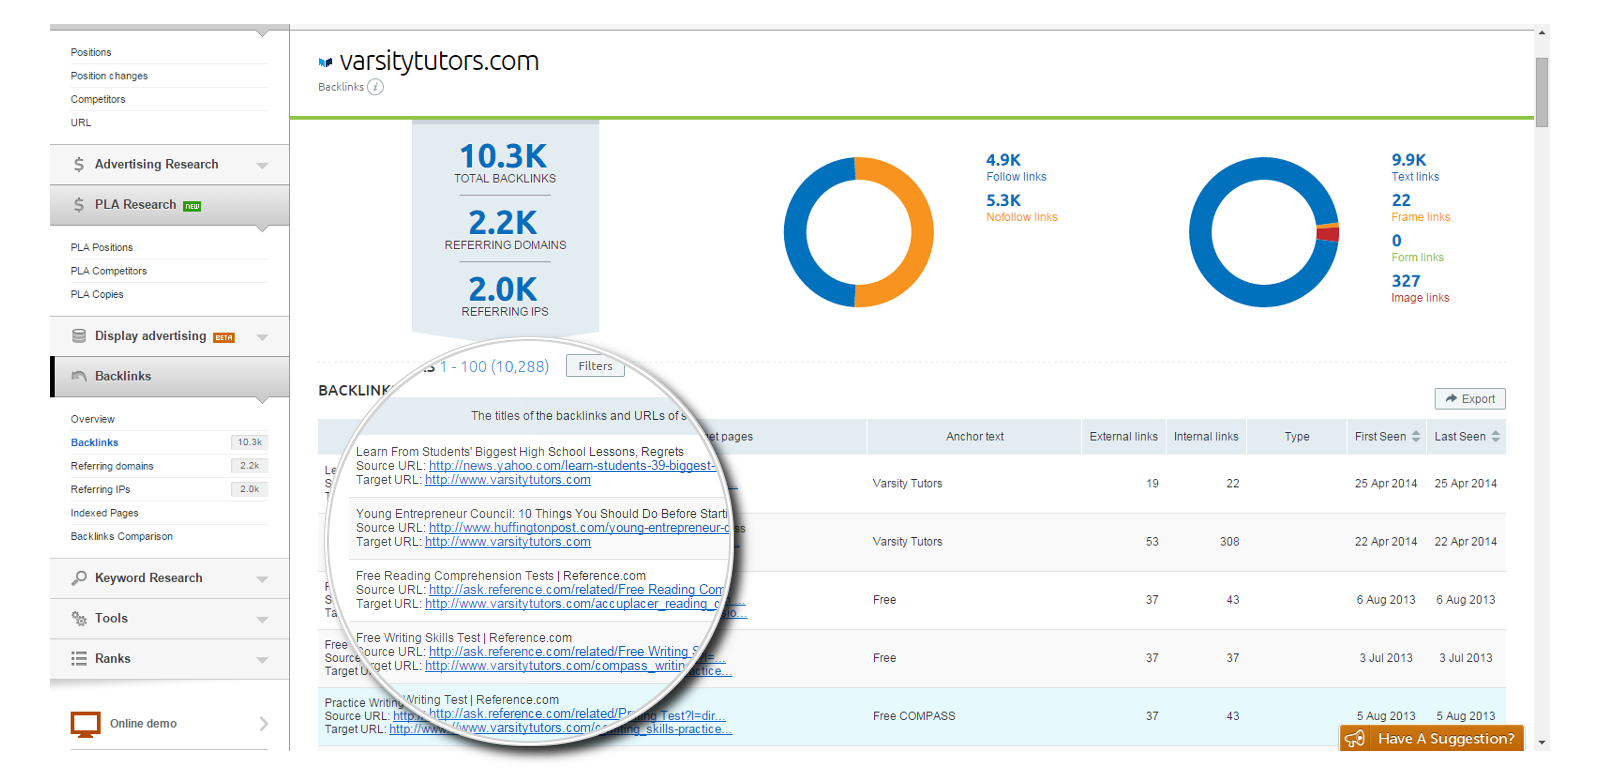Screen dimensions: 1600x775
Task: Select the Backlinks 10.3k sidebar item
Action: [x=169, y=442]
